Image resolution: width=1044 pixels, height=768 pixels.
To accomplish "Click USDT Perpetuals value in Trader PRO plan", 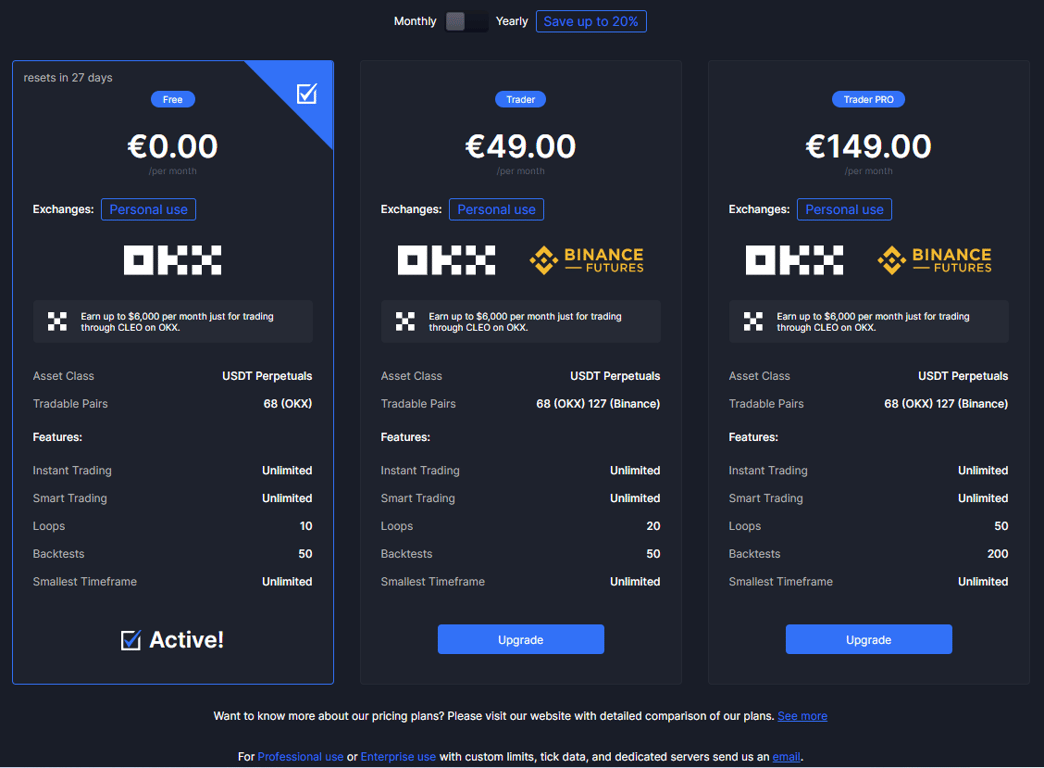I will [963, 376].
